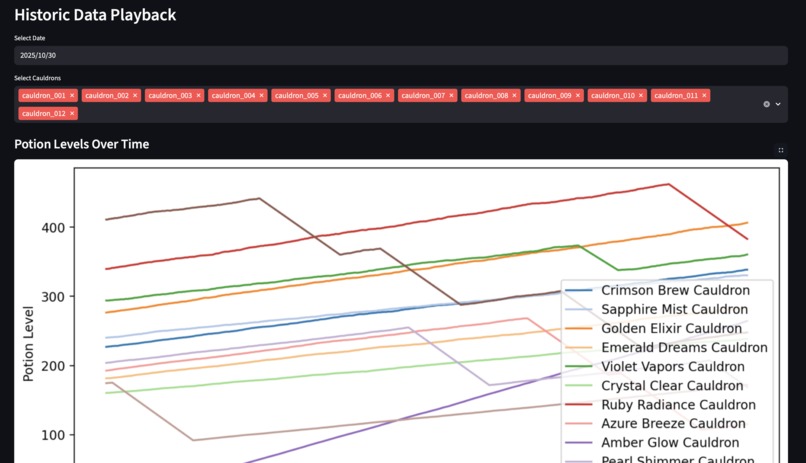Remove cauldron_004 tag with its x
This screenshot has width=806, height=463.
262,96
